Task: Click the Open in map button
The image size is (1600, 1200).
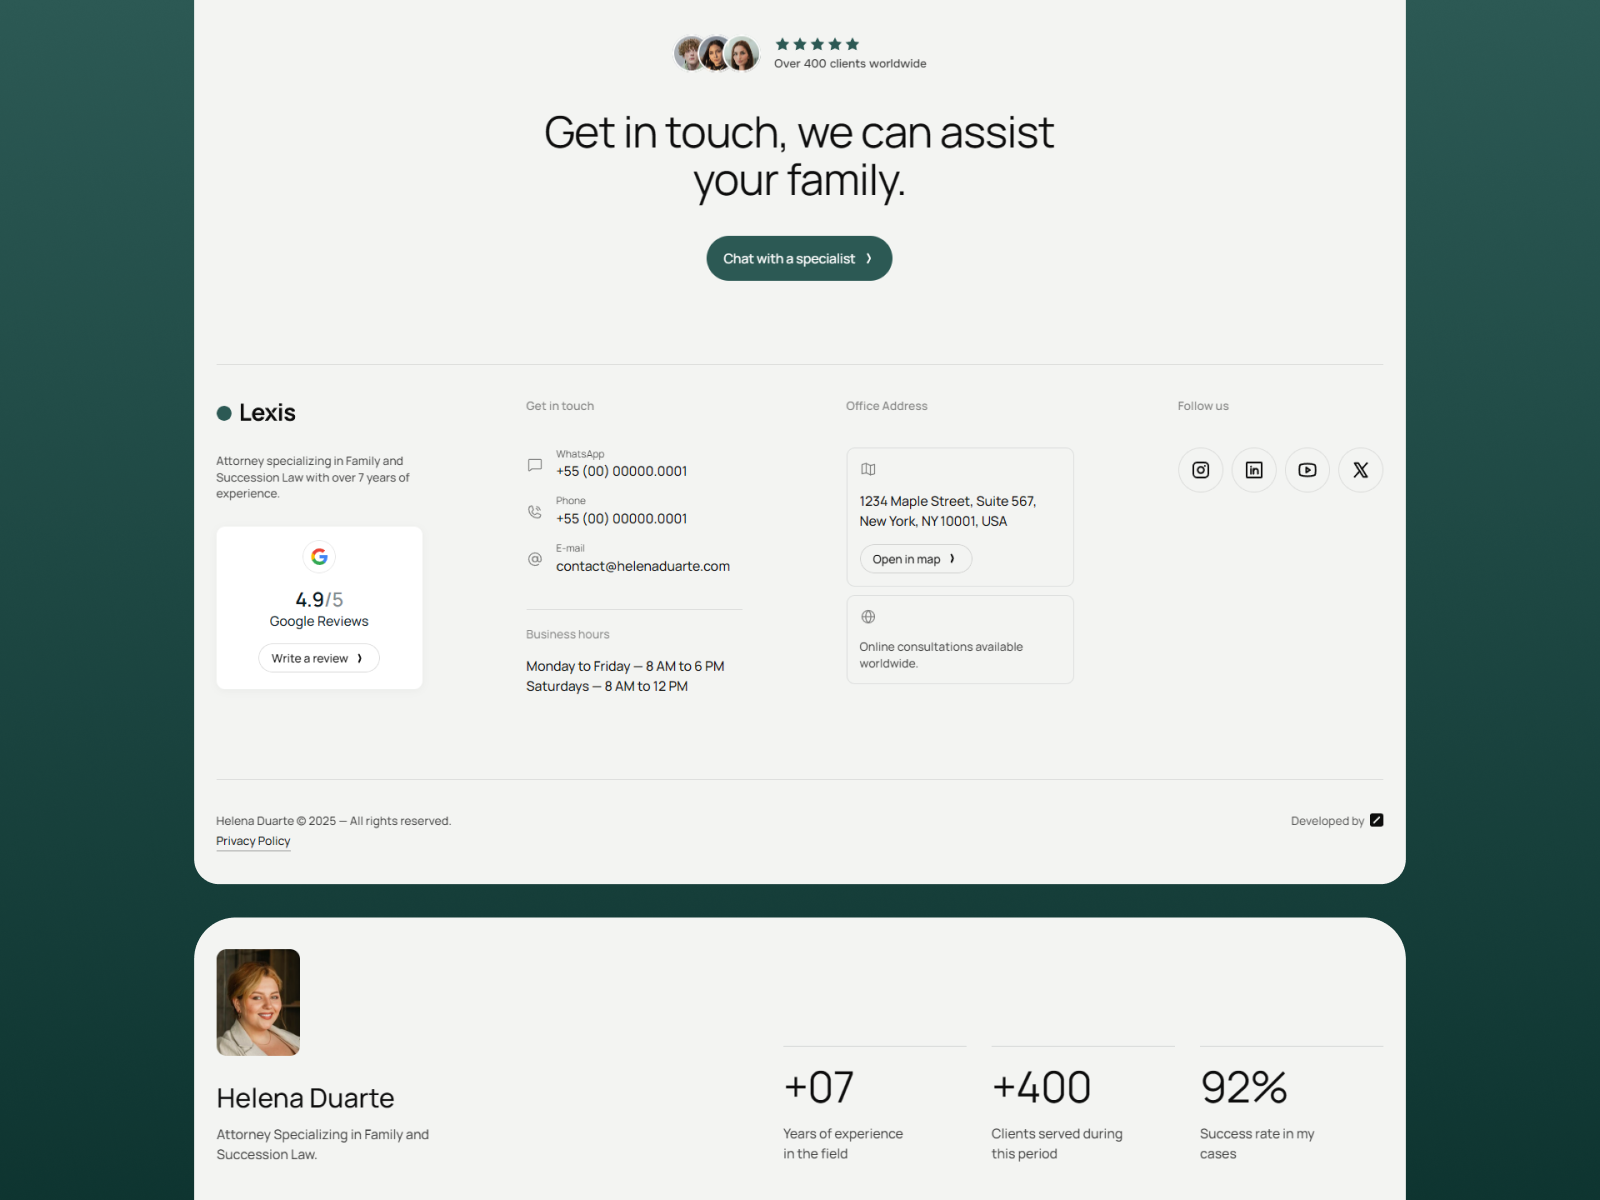Action: [x=916, y=559]
